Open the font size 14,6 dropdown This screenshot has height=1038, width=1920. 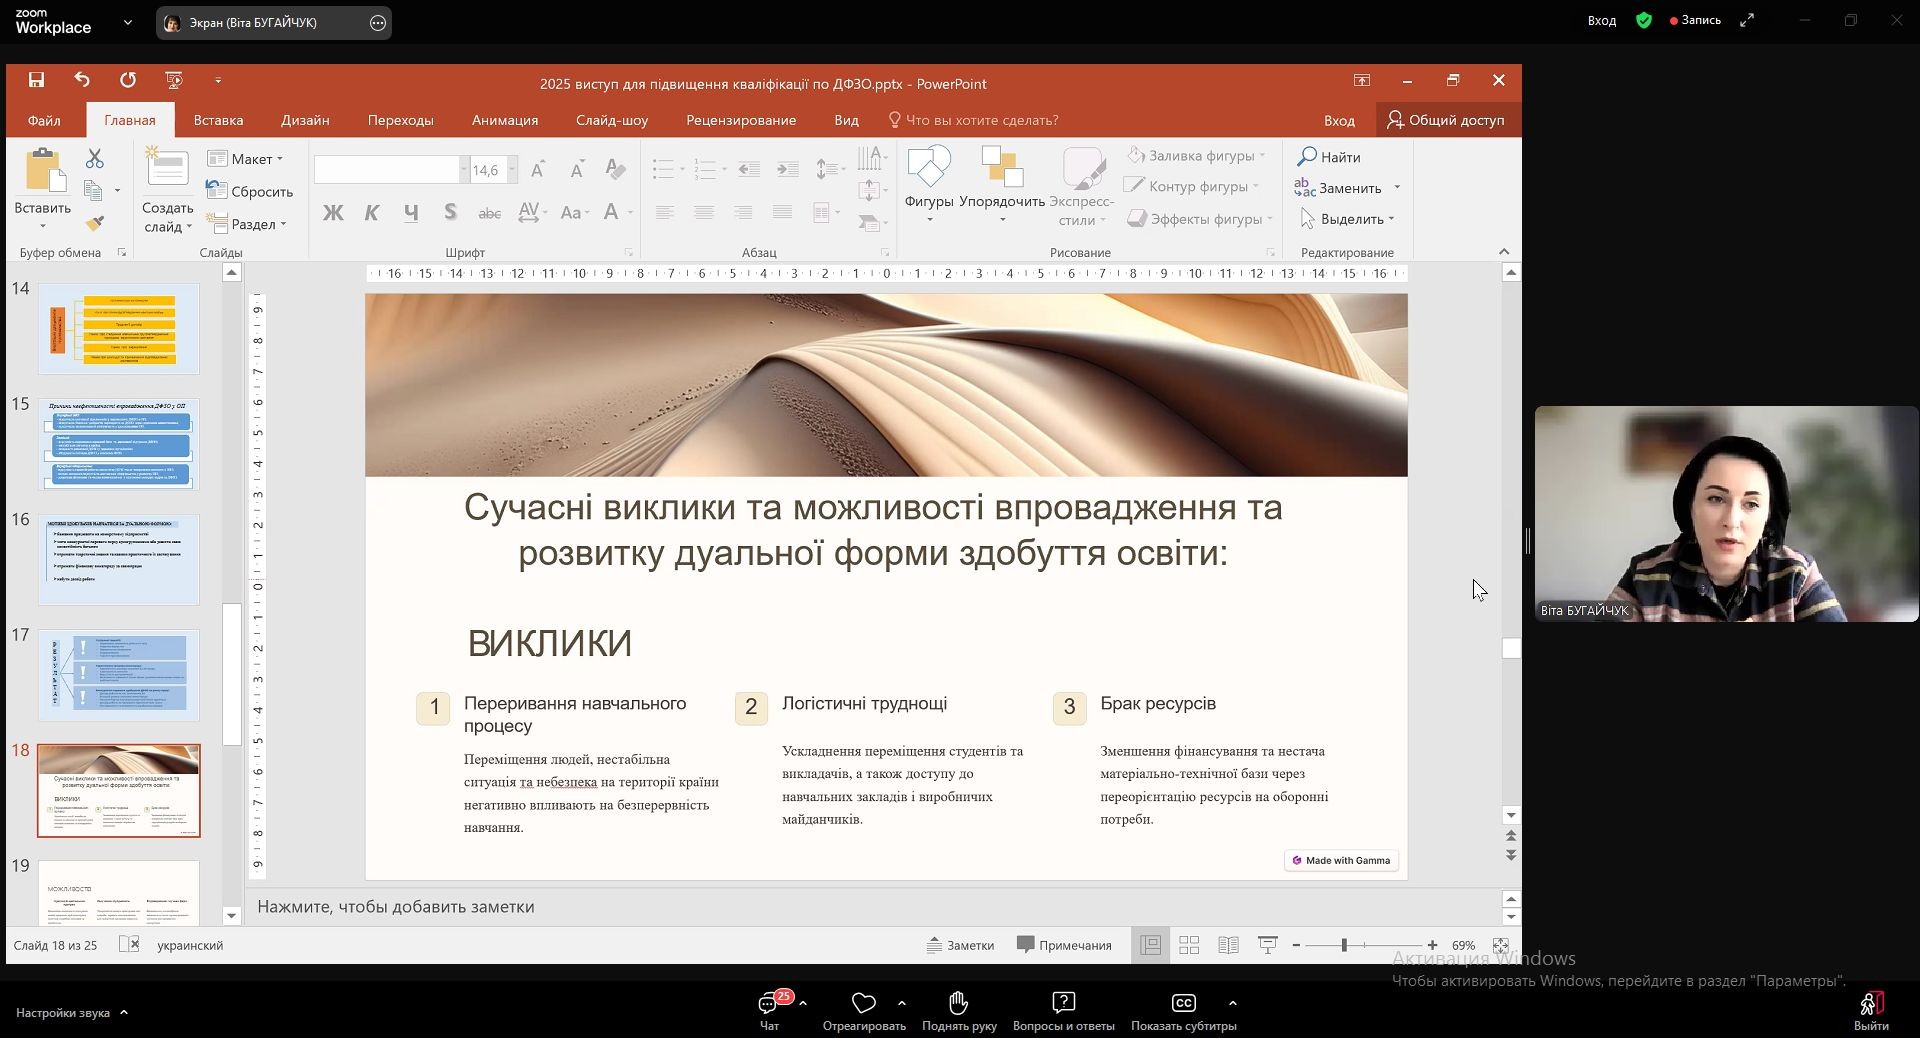(x=512, y=170)
